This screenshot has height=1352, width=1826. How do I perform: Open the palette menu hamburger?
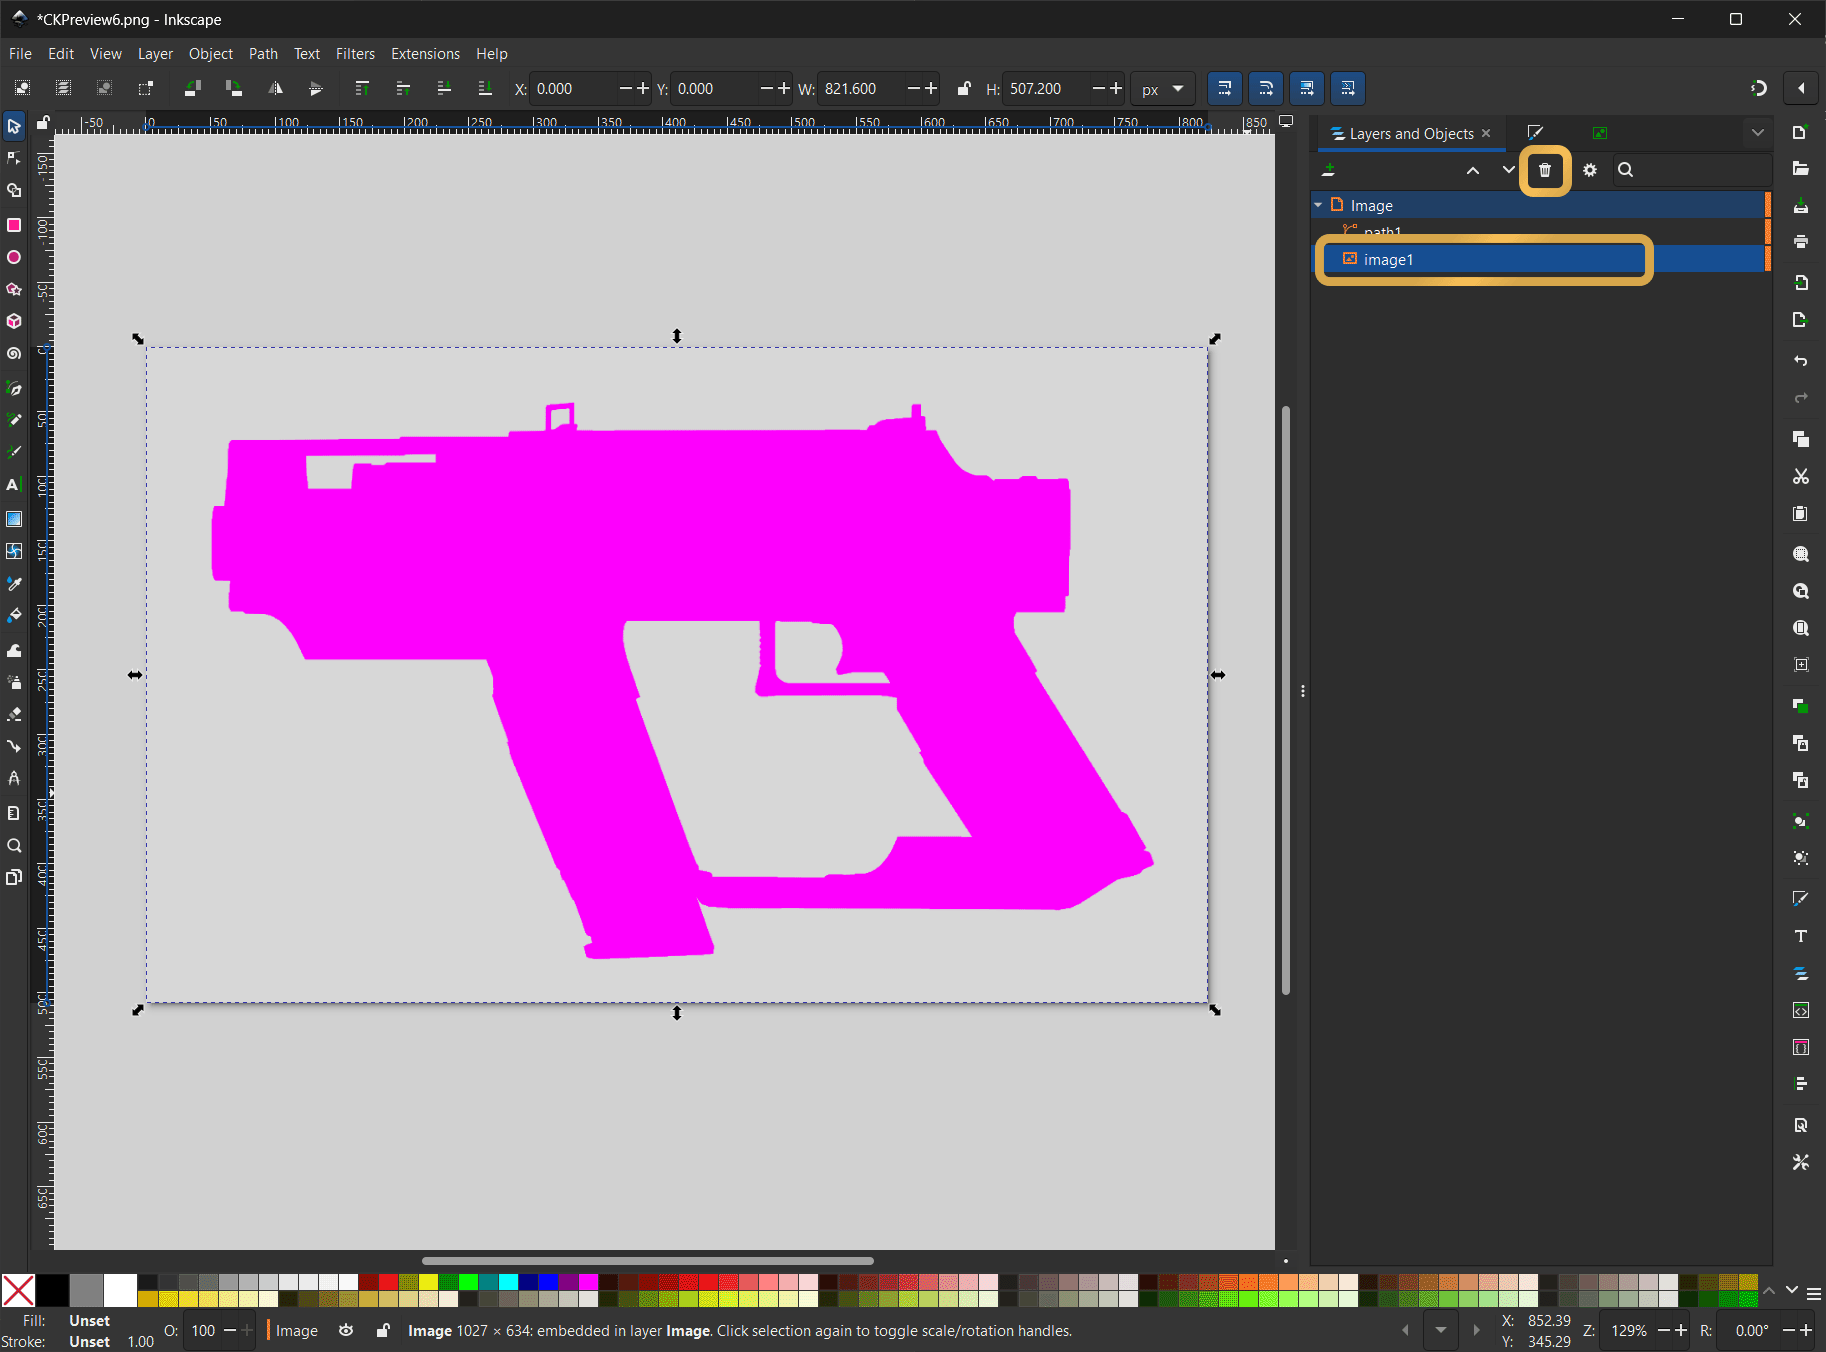pos(1814,1294)
